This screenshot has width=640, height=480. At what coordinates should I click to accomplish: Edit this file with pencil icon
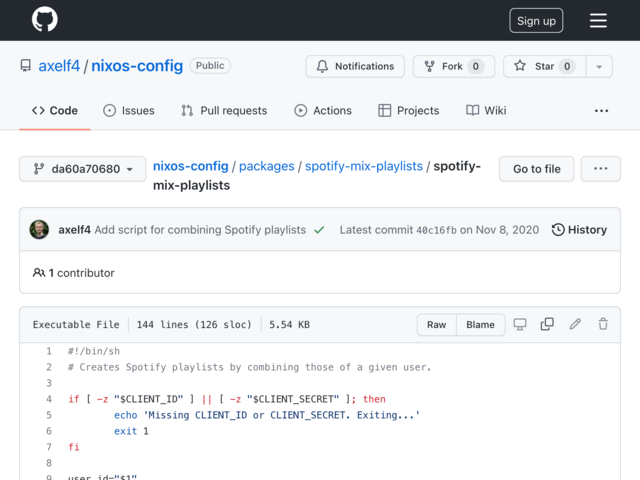tap(575, 324)
